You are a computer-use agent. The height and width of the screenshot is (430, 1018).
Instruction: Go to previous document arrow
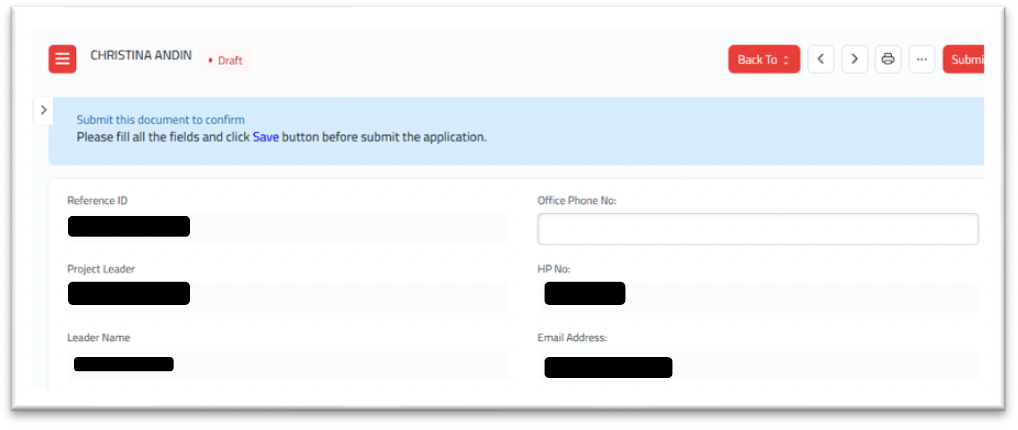[x=821, y=59]
